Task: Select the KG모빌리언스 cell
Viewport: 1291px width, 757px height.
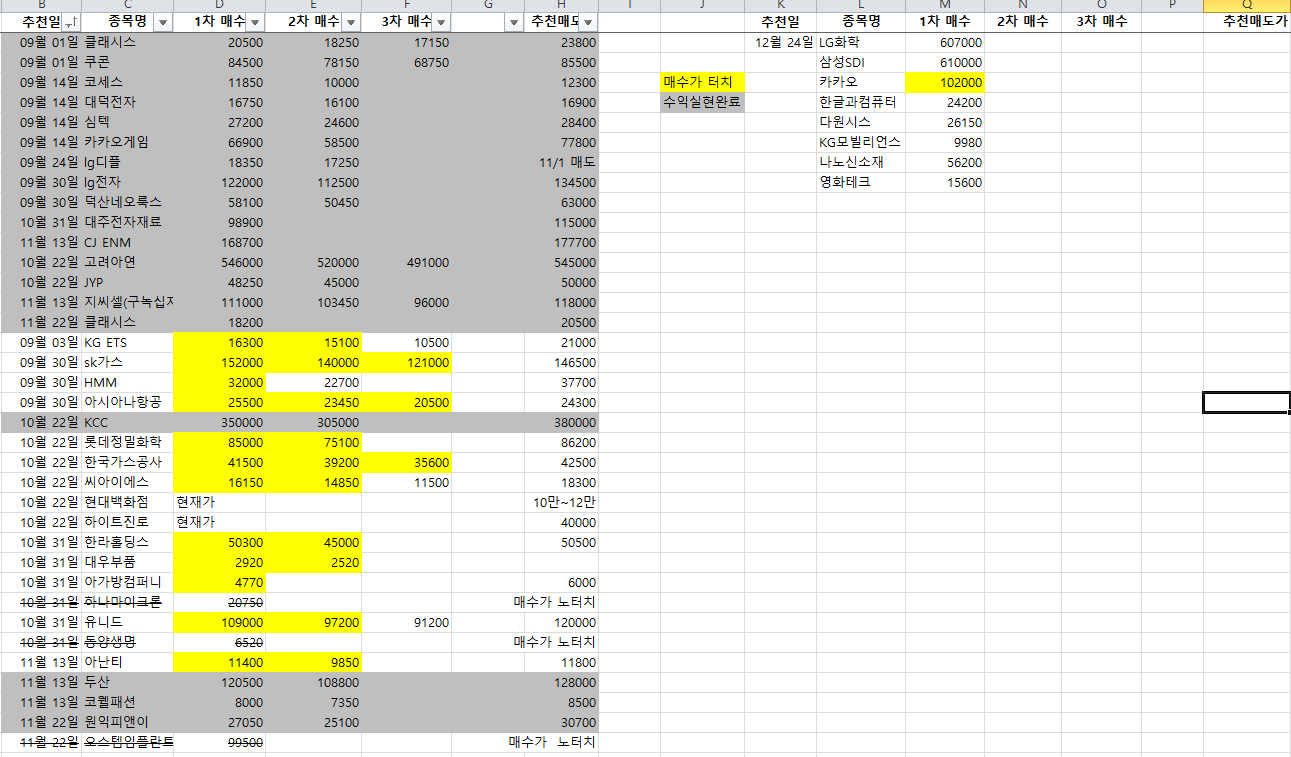Action: tap(861, 142)
